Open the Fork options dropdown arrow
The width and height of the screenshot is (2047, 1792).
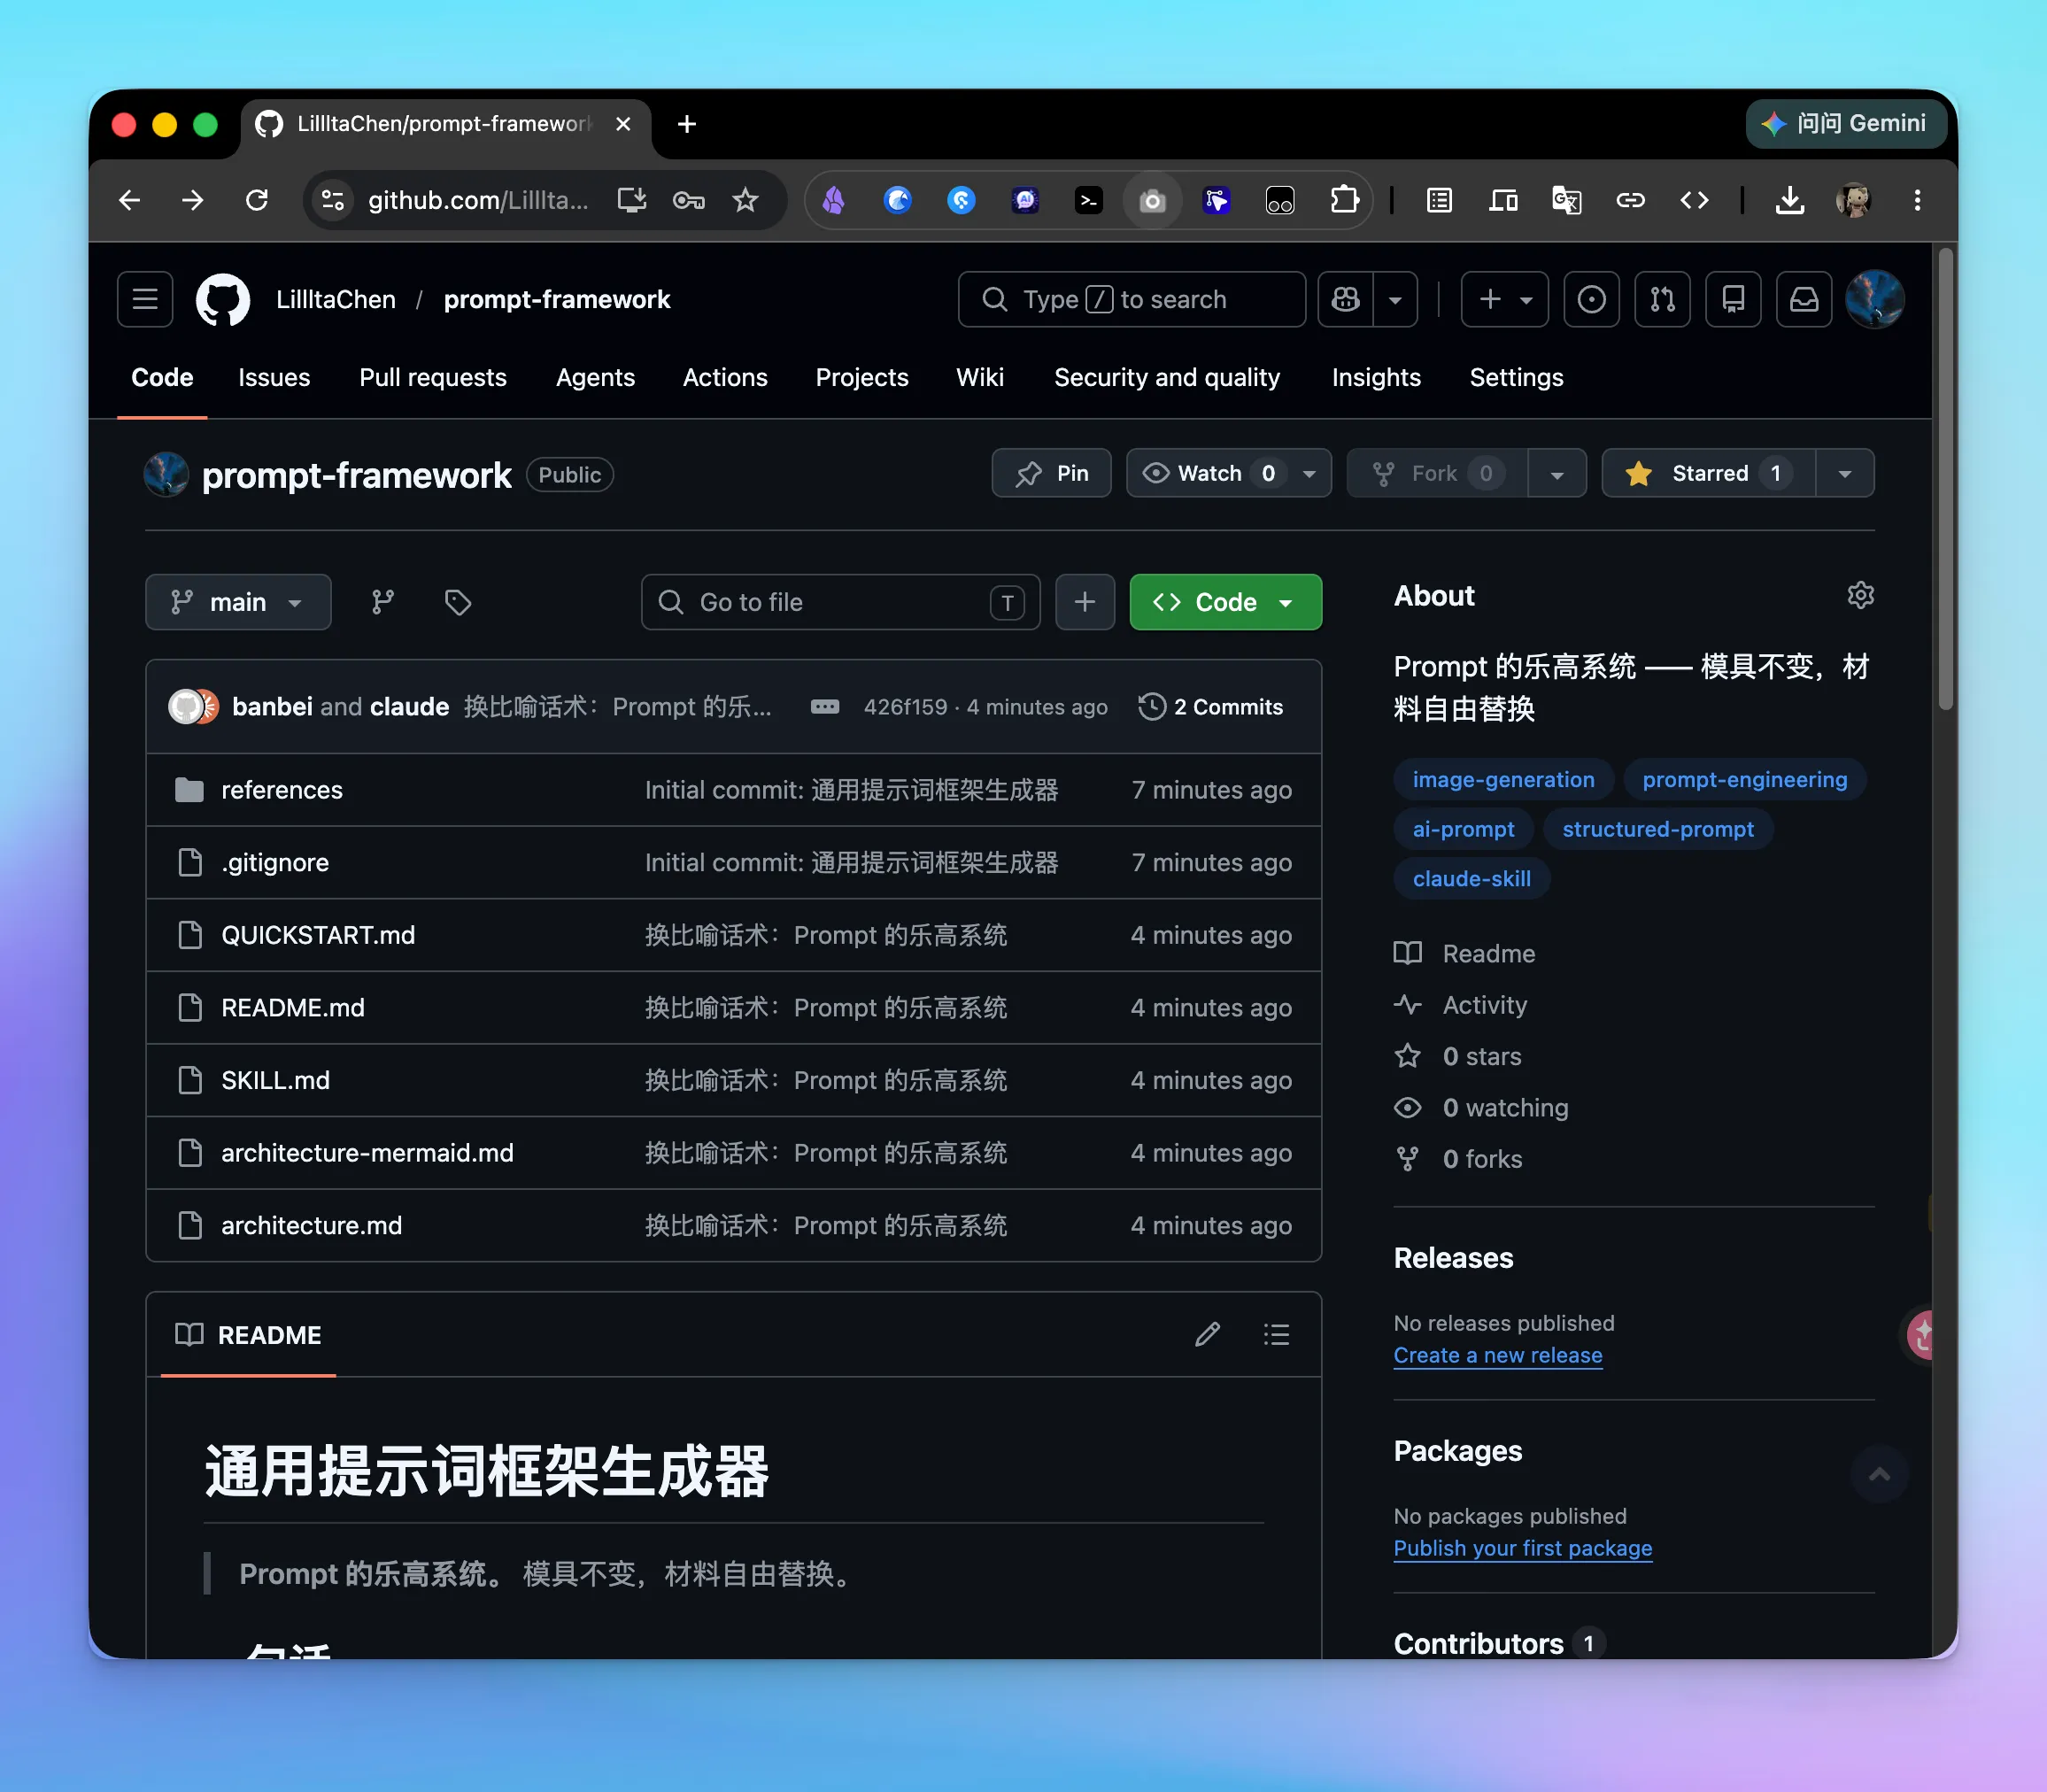pos(1556,473)
